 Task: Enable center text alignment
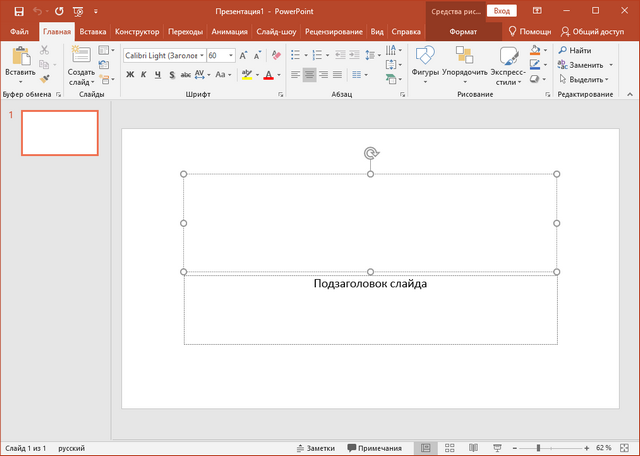tap(309, 75)
